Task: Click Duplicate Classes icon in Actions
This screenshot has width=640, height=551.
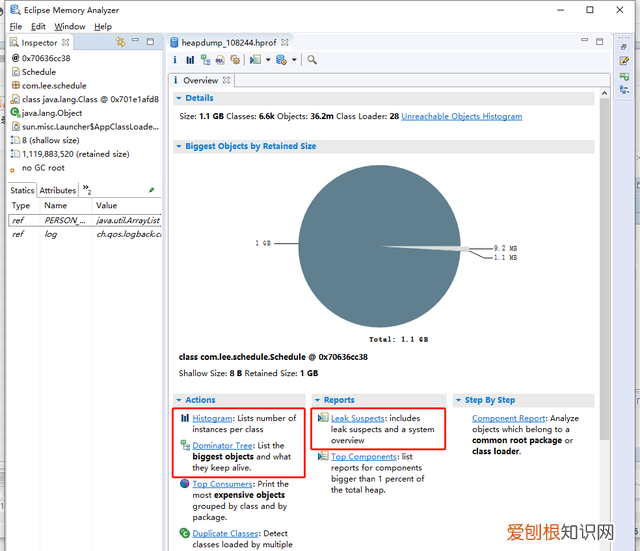Action: 184,533
